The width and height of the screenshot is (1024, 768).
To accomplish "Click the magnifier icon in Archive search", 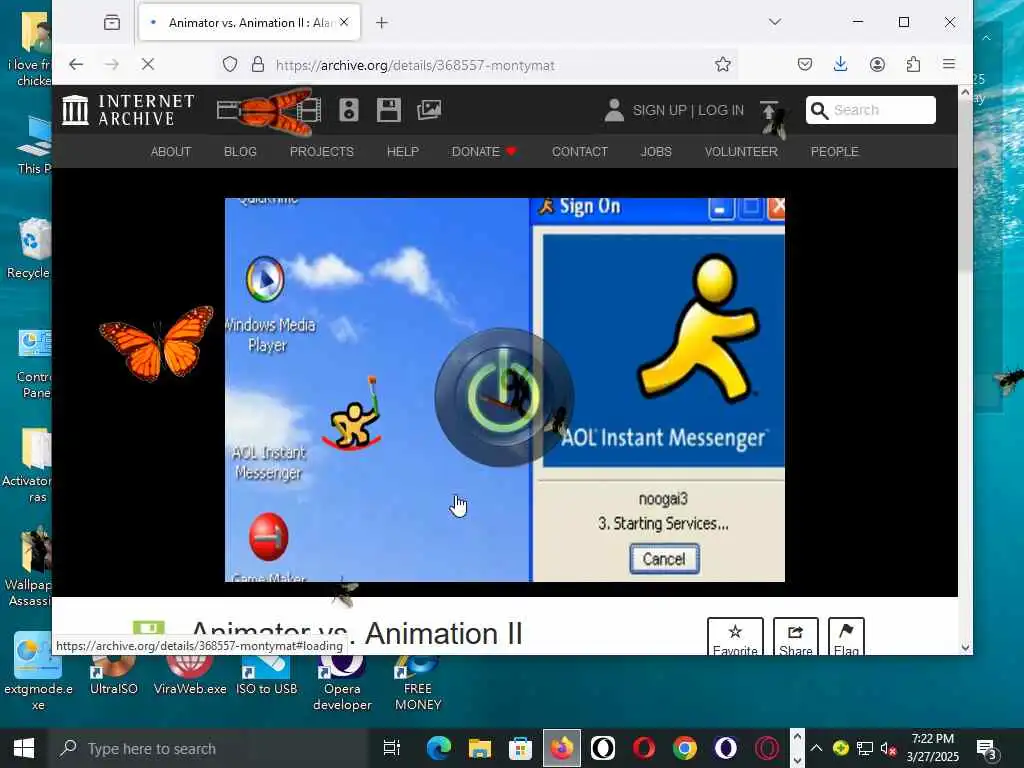I will click(819, 110).
